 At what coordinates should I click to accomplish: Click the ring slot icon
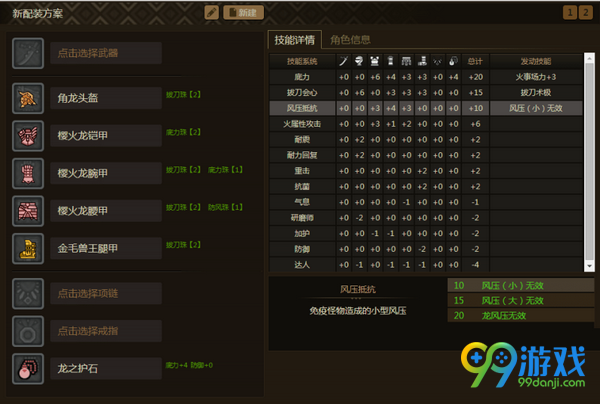tap(28, 331)
